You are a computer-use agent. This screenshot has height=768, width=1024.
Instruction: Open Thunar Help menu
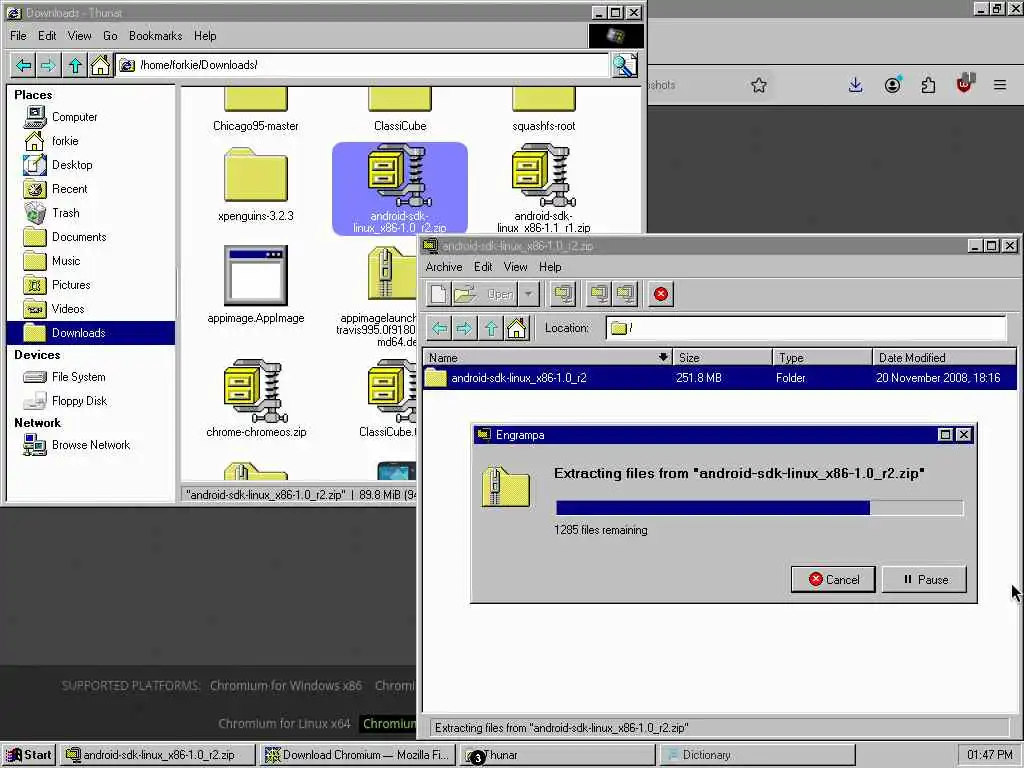coord(205,36)
